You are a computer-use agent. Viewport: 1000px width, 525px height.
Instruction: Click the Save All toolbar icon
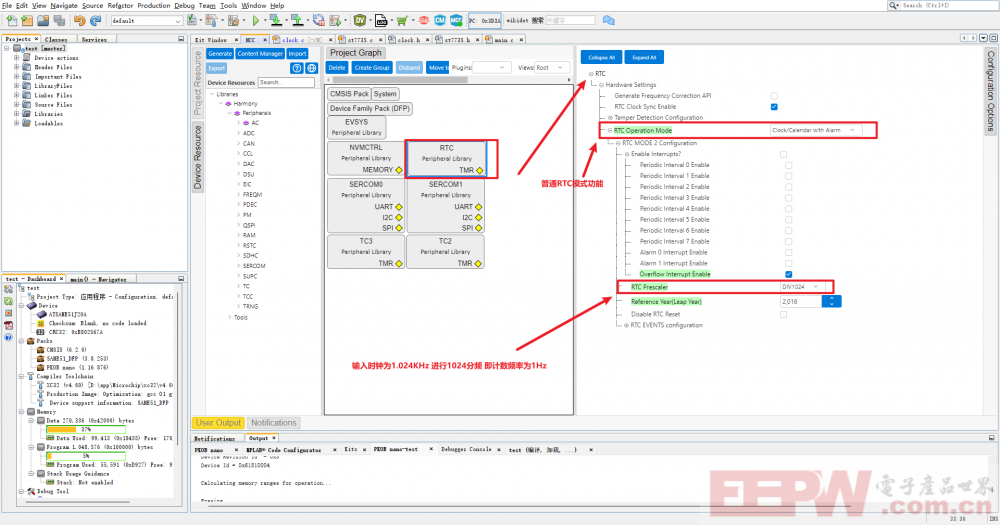pyautogui.click(x=59, y=20)
